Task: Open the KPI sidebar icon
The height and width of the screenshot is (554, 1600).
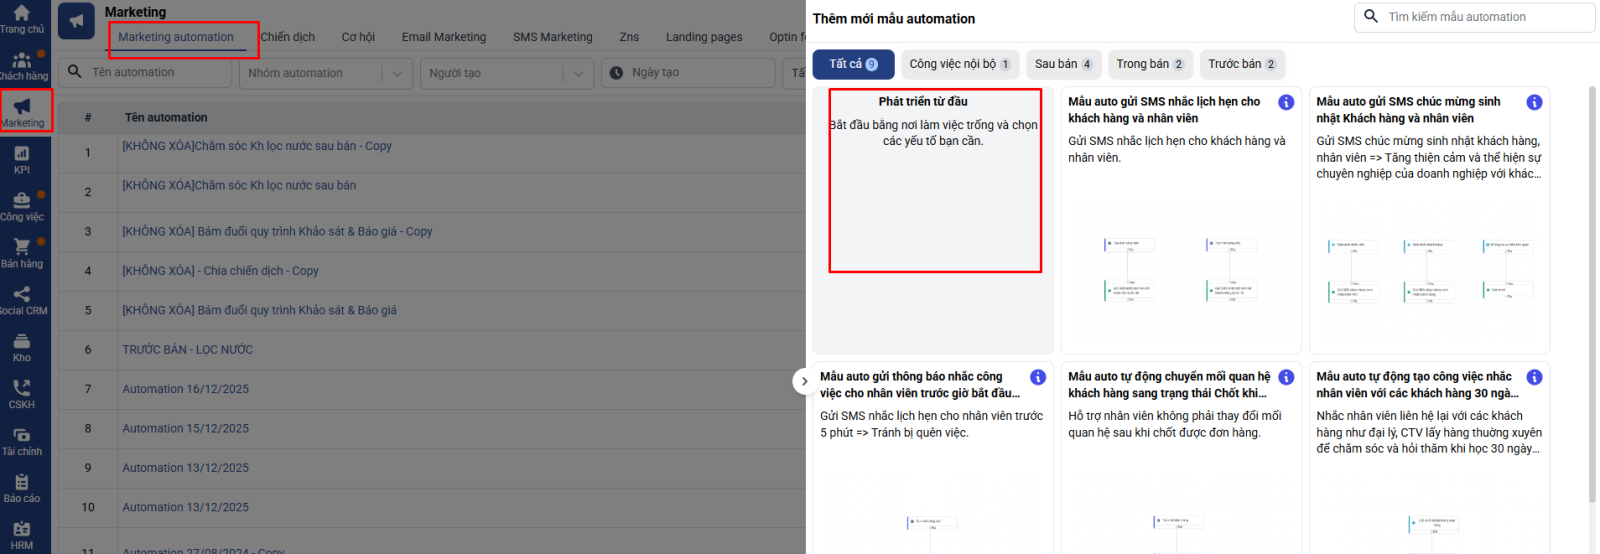Action: coord(22,158)
